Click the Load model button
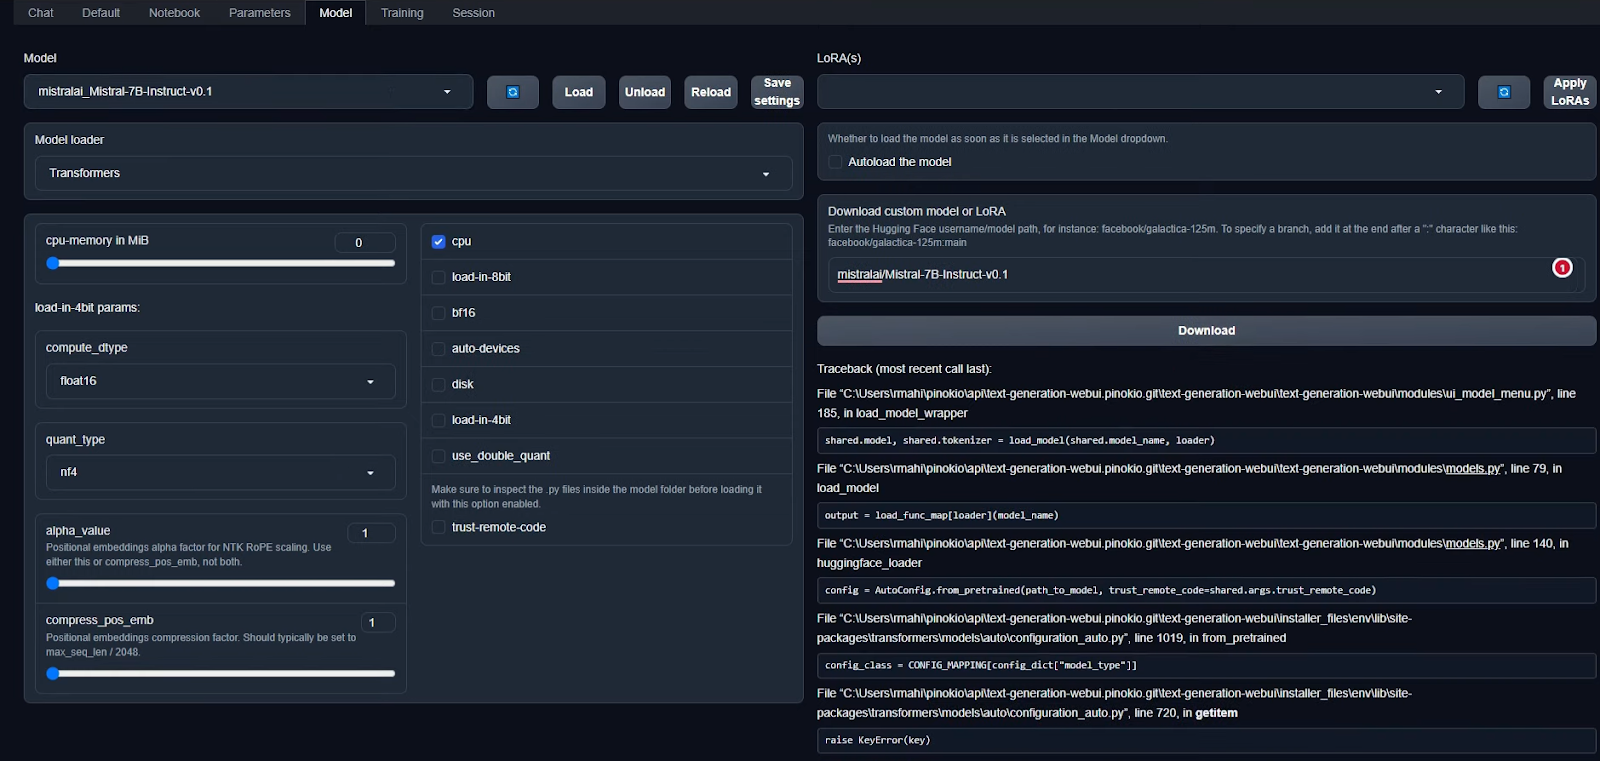This screenshot has width=1600, height=761. (579, 92)
